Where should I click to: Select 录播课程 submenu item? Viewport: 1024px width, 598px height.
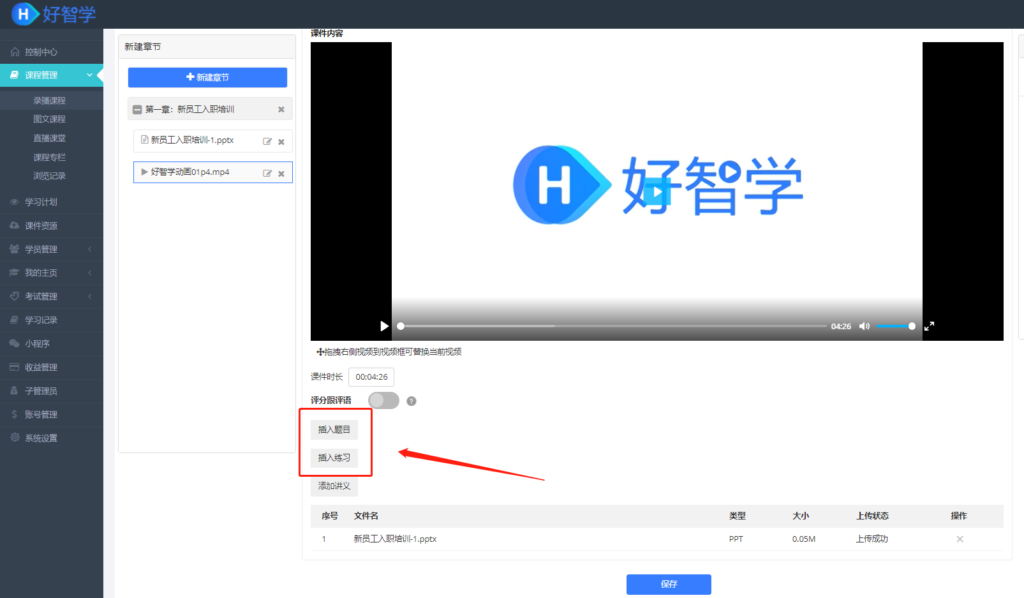50,101
